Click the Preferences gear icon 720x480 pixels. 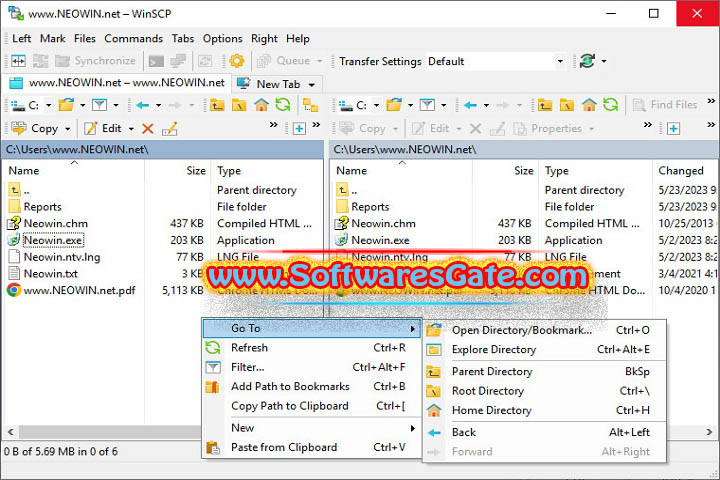tap(237, 61)
